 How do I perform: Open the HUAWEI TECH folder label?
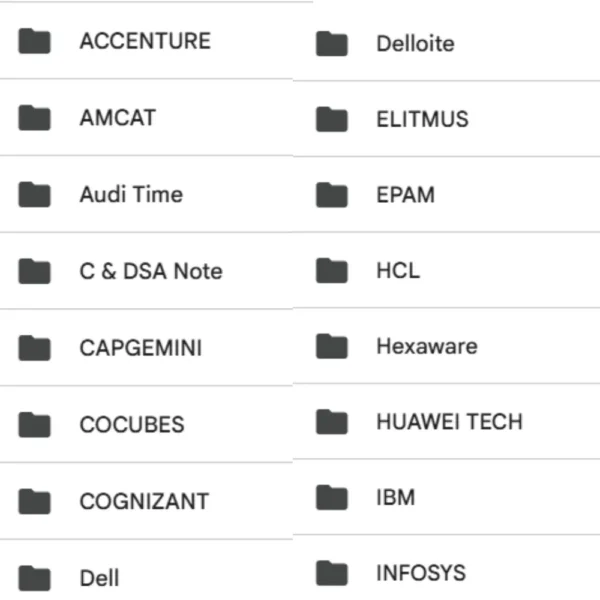449,422
